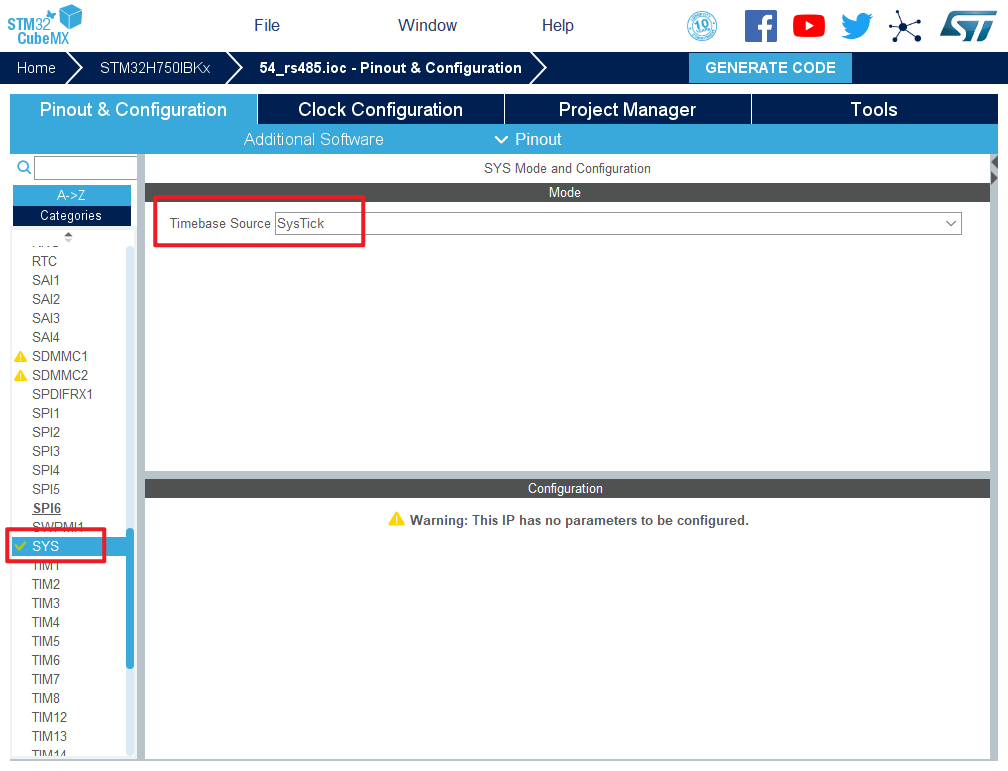Viewport: 1008px width, 771px height.
Task: Select Categories sorting view
Action: 71,215
